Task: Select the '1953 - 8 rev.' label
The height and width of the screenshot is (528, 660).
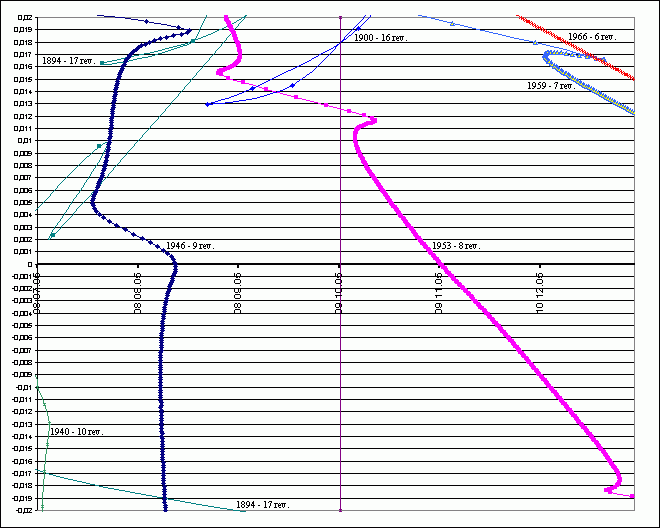Action: coord(456,245)
